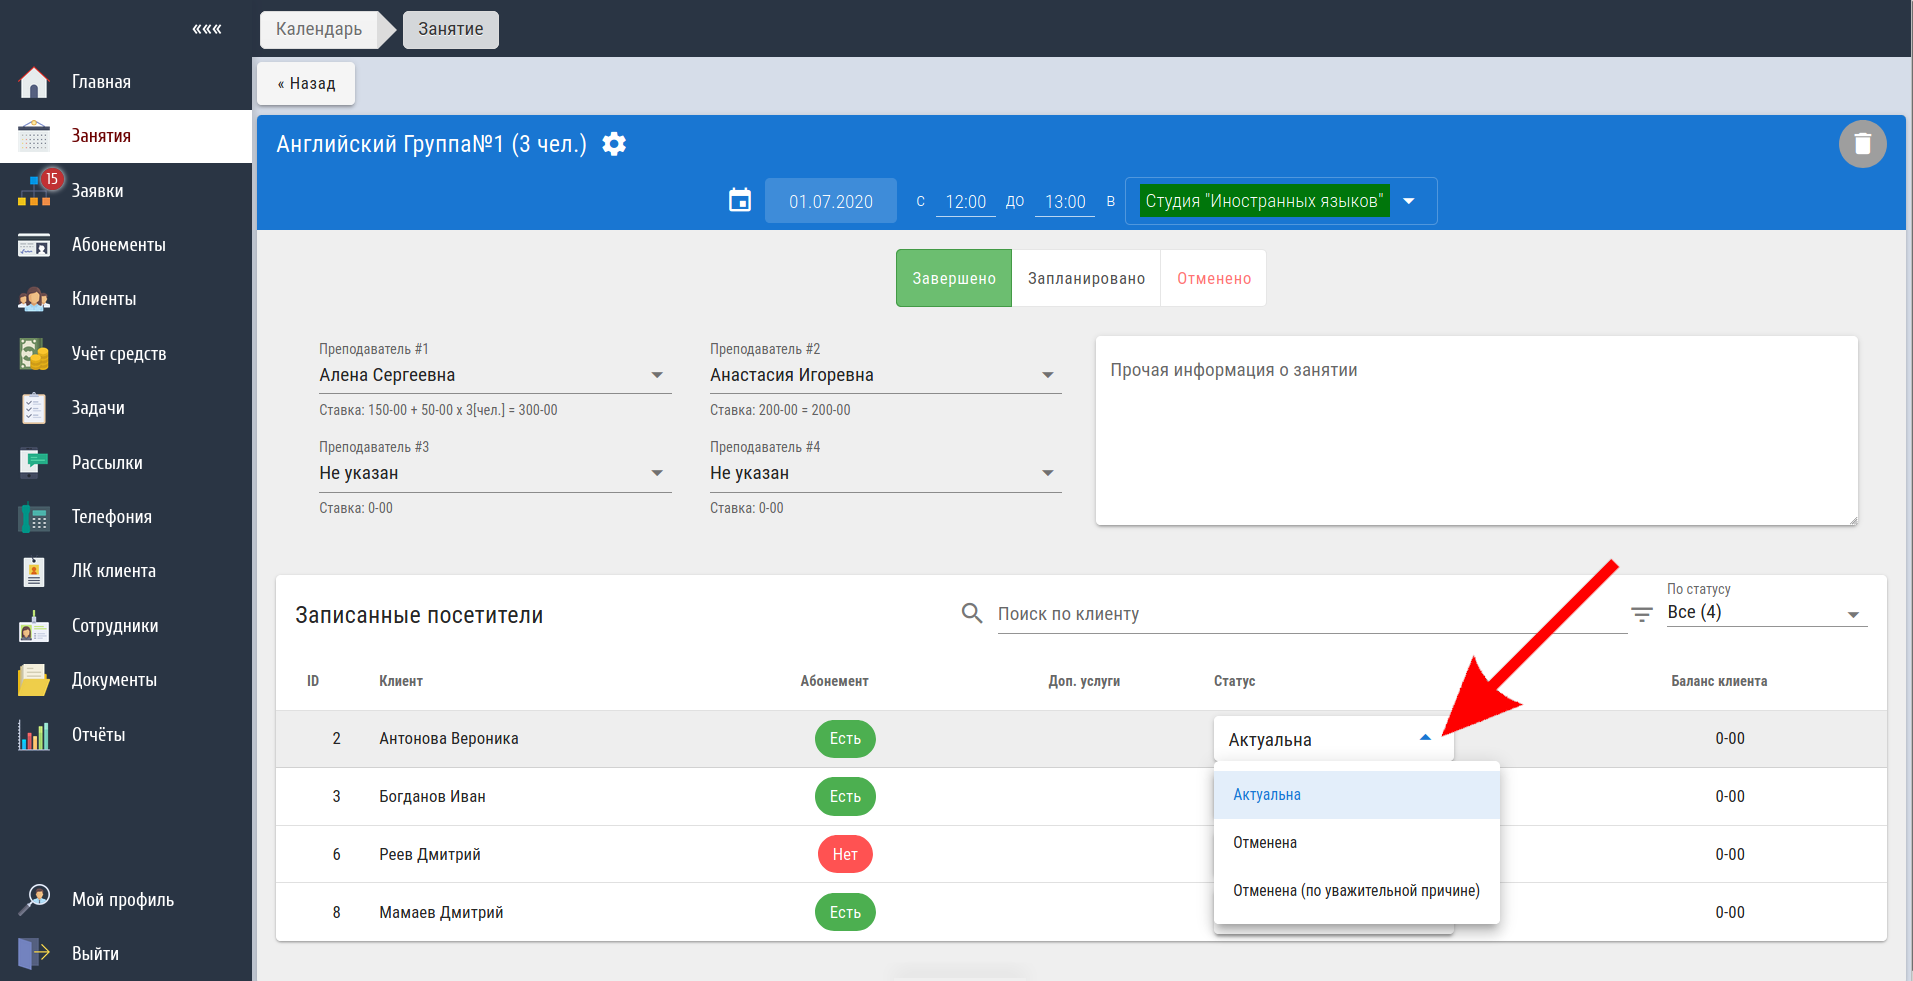Click the Рассылки message icon
Screen dimensions: 1913x981
coord(34,462)
